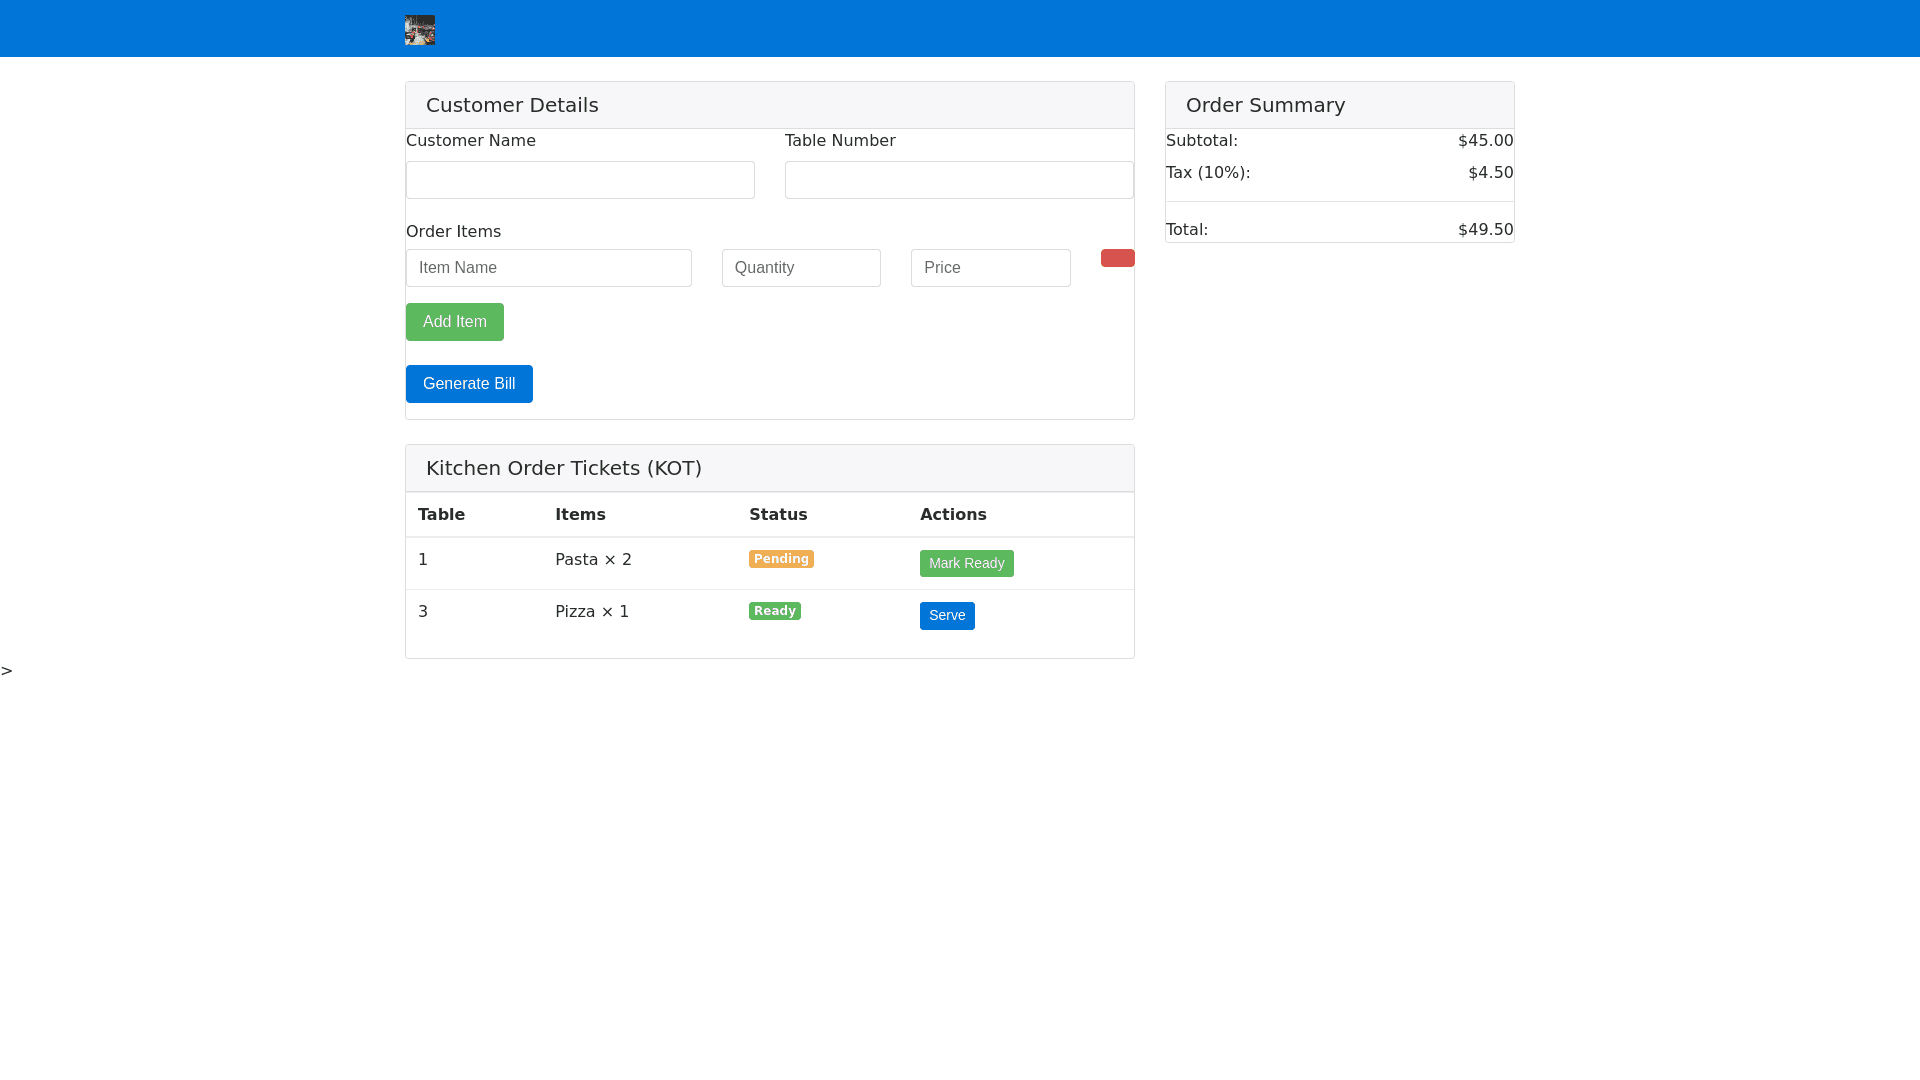Click the Customer Details panel heading

[x=512, y=105]
